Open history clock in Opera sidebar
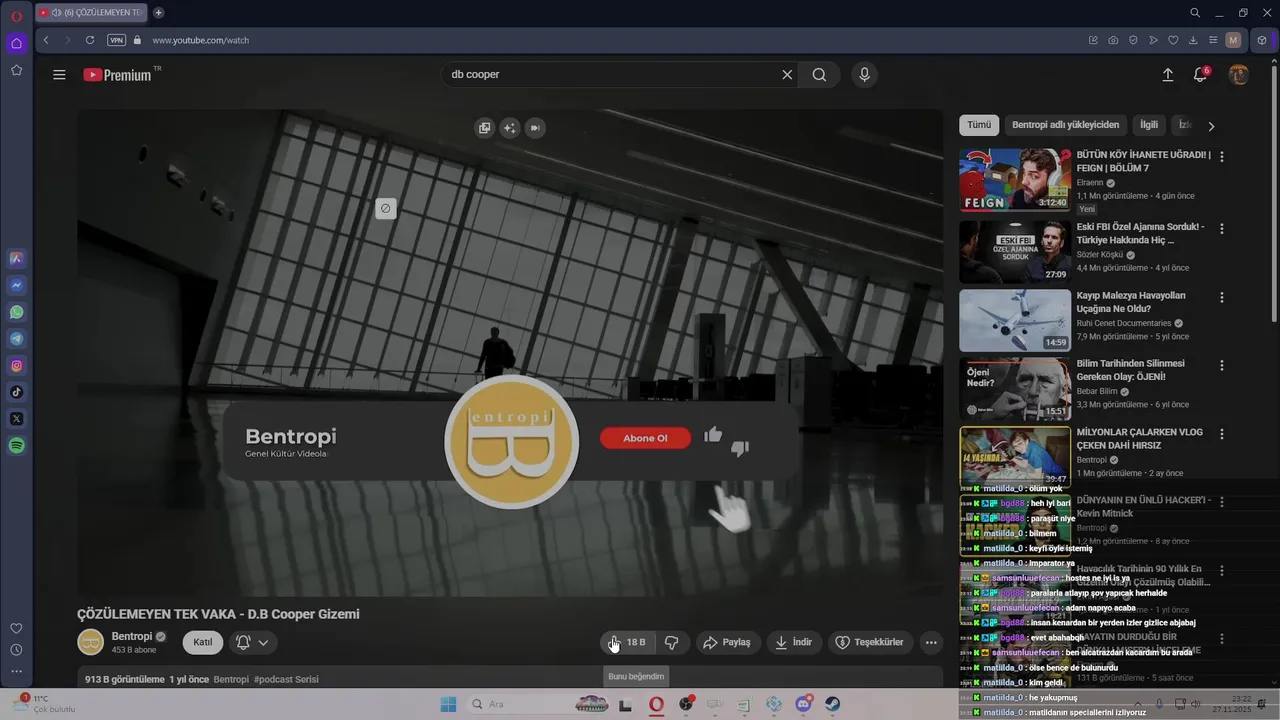1280x720 pixels. pos(16,650)
